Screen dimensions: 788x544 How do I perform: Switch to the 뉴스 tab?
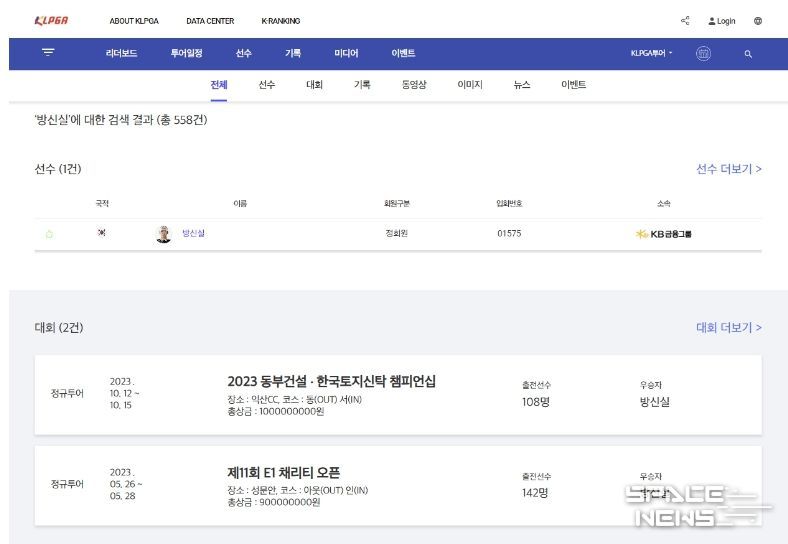click(522, 85)
